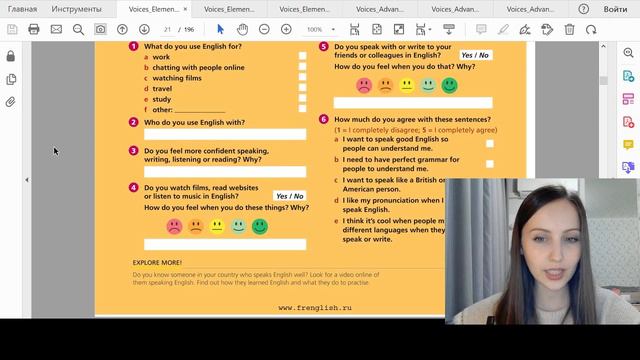Switch to the Главная tab
The image size is (640, 360).
click(x=22, y=9)
